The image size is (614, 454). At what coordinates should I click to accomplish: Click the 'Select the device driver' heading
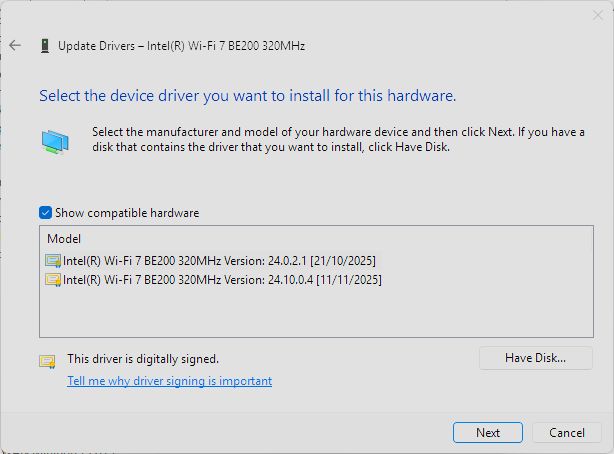coord(247,97)
